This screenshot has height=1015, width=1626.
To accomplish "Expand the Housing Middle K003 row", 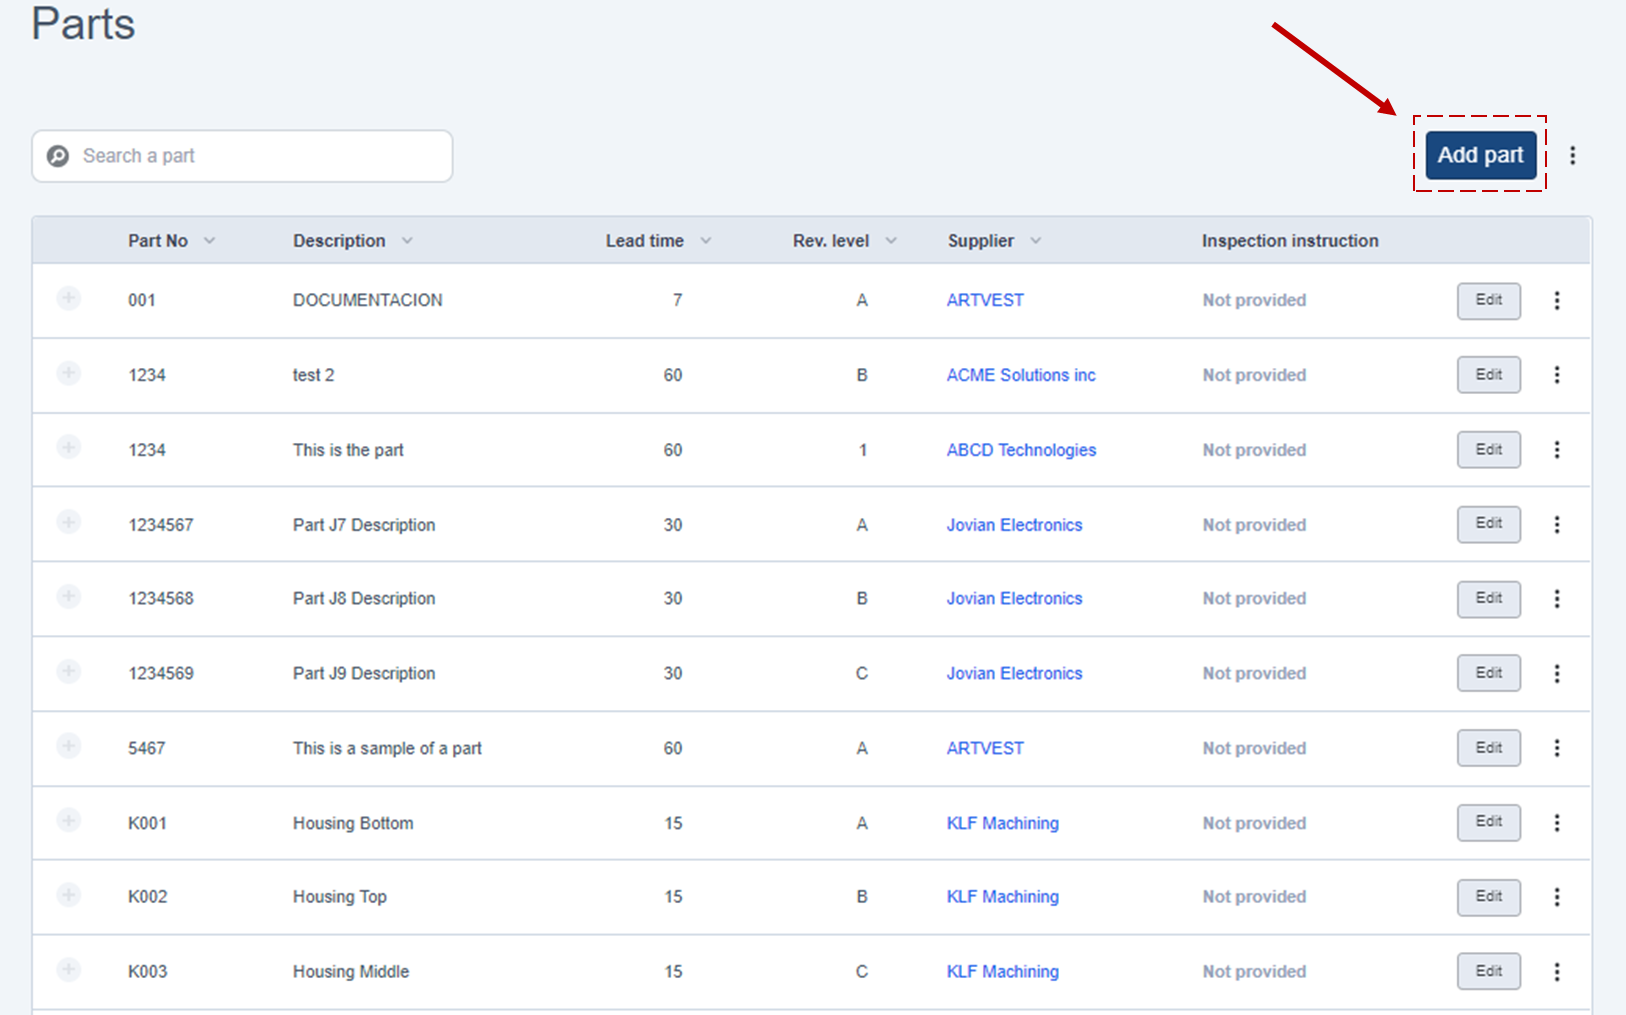I will [68, 969].
